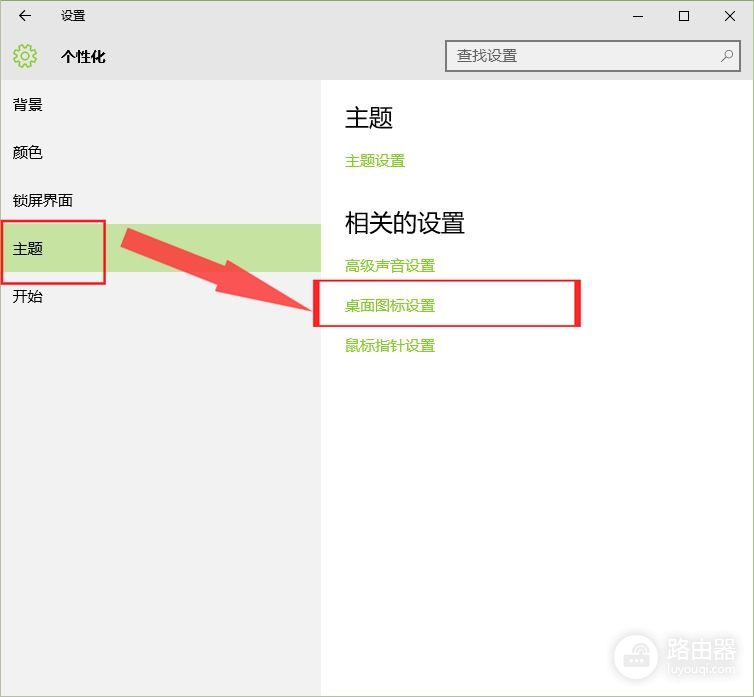754x697 pixels.
Task: Click the 主题 page heading
Action: click(x=369, y=118)
